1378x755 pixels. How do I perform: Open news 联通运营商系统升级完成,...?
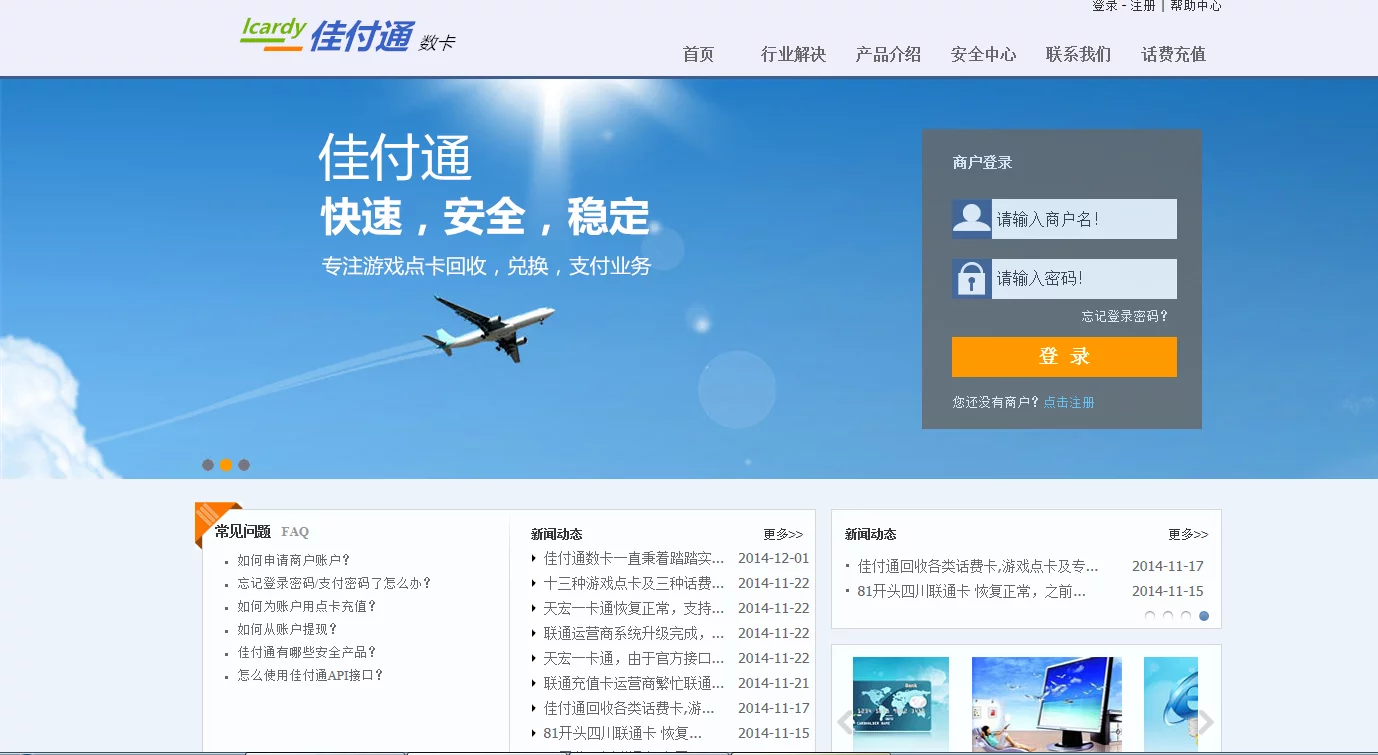click(634, 633)
